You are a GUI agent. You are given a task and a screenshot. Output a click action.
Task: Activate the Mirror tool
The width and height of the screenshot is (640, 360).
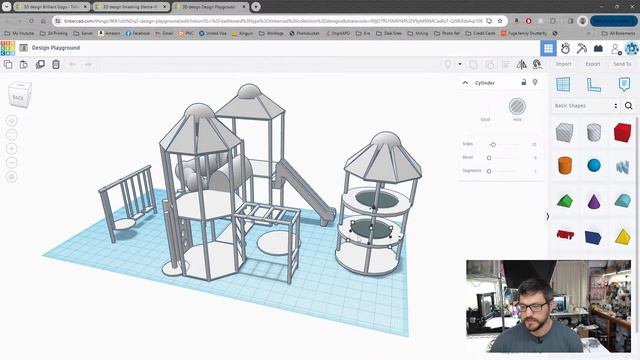tap(521, 64)
